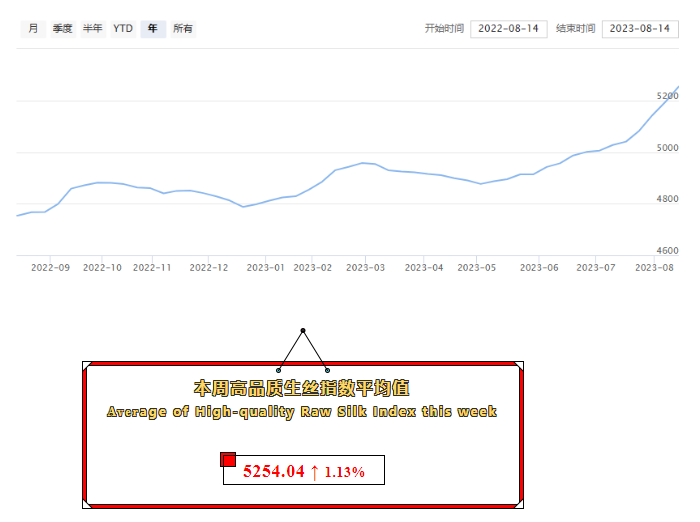Viewport: 700px width, 522px height.
Task: Activate the 年 range tab
Action: 153,29
